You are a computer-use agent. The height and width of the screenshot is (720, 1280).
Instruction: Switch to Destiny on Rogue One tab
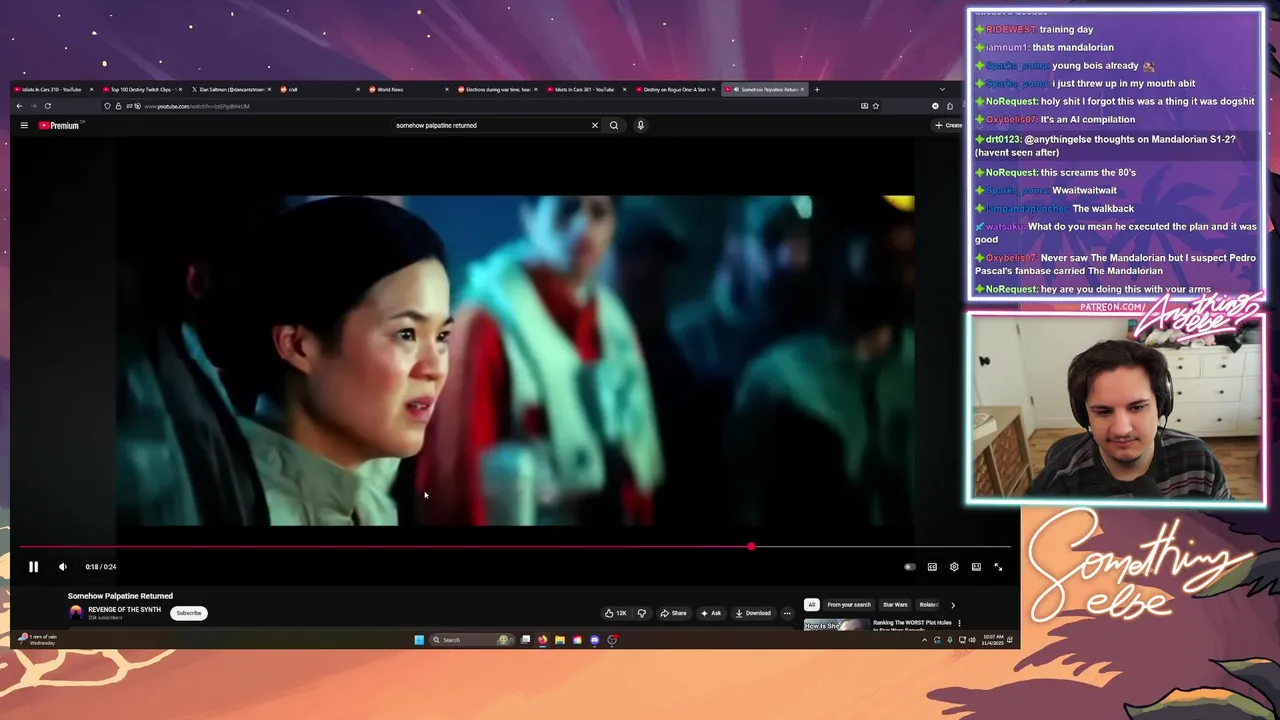[x=675, y=89]
